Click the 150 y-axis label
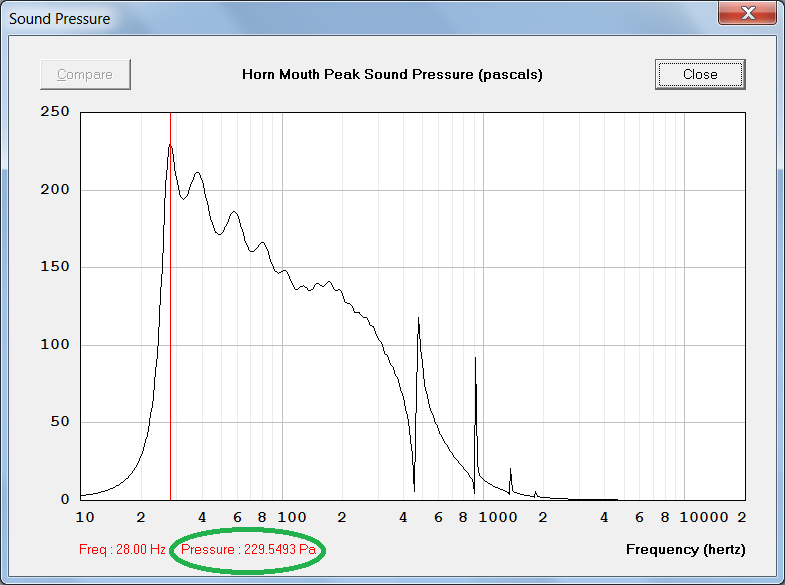This screenshot has width=785, height=585. [x=55, y=267]
